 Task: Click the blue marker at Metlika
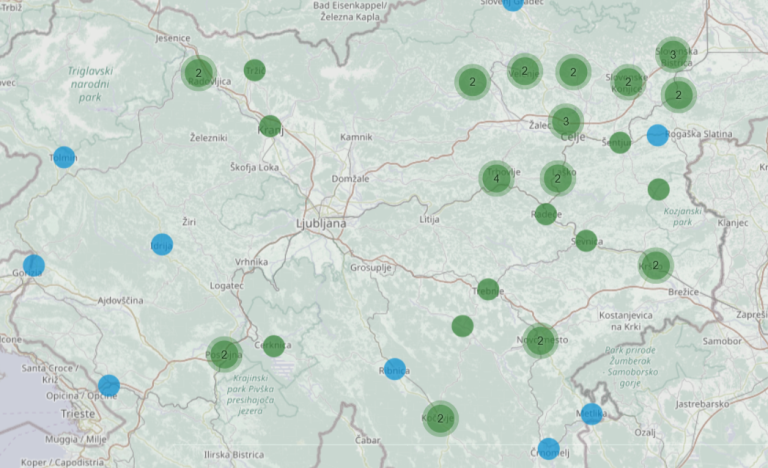tap(592, 413)
